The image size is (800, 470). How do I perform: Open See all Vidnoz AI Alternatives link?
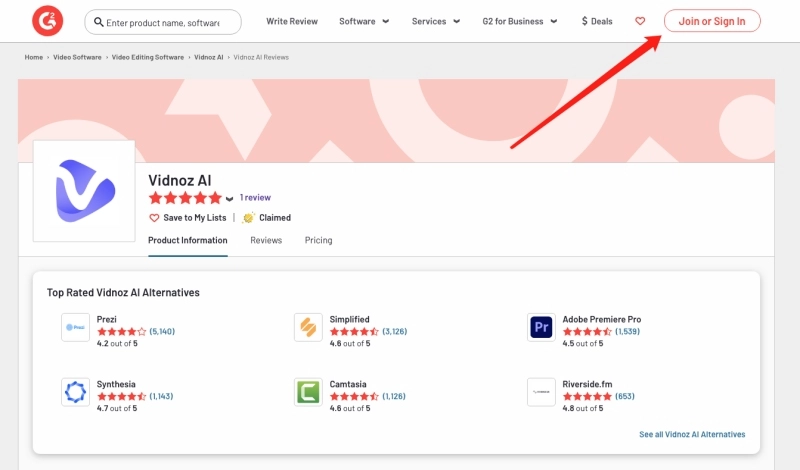692,434
